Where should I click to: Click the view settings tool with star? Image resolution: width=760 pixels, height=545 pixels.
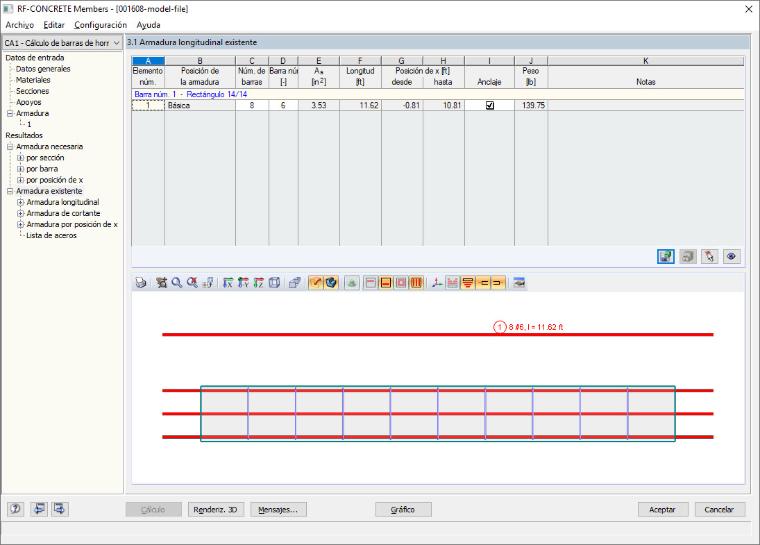coord(161,282)
